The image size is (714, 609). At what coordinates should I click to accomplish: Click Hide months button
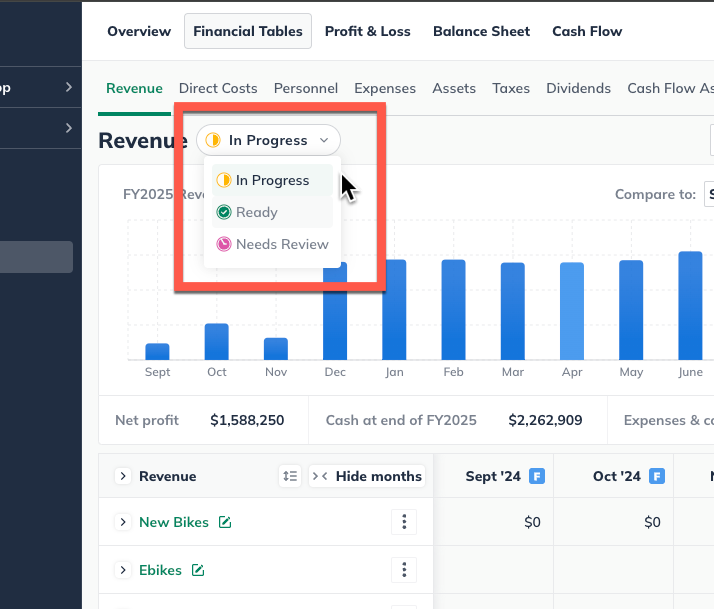[367, 476]
